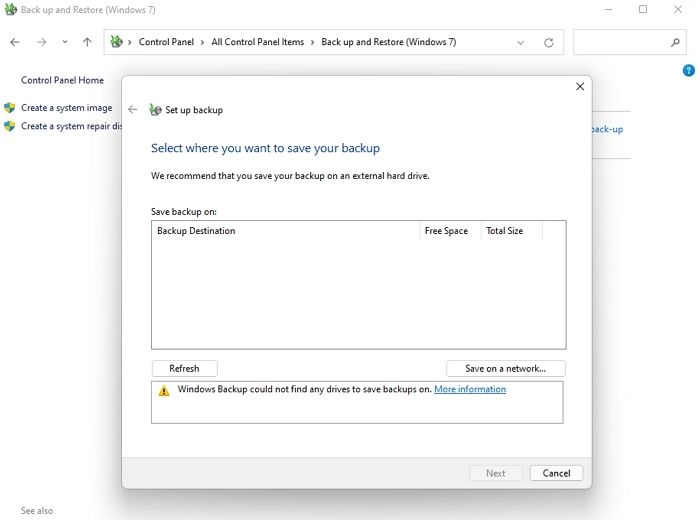Minimize the Back up and Restore window
Viewport: 700px width, 520px height.
(608, 9)
